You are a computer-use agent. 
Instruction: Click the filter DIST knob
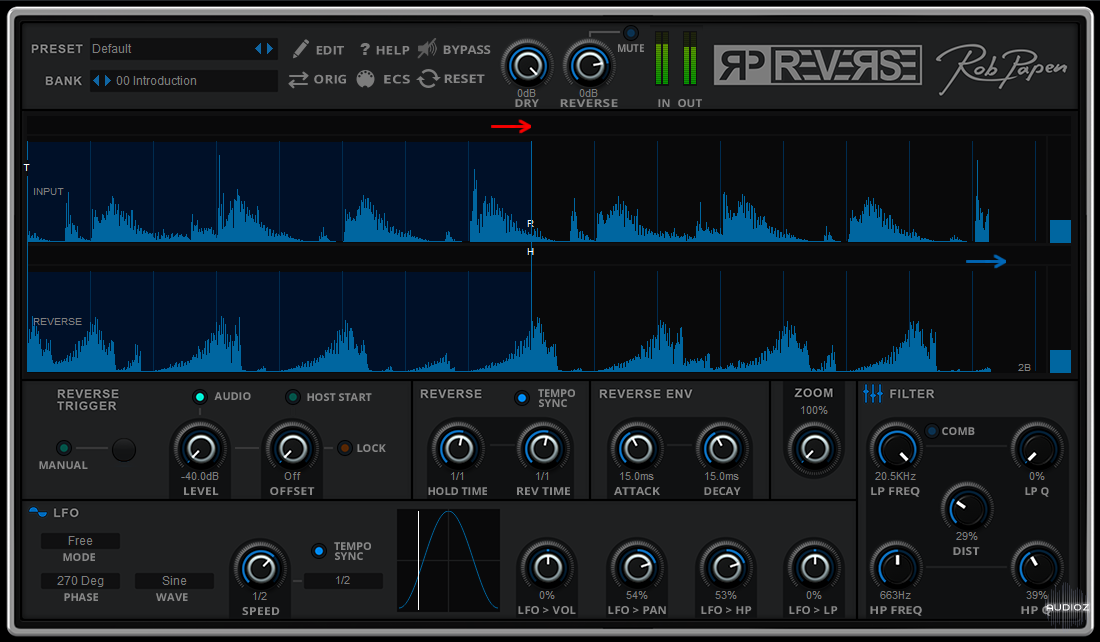966,508
